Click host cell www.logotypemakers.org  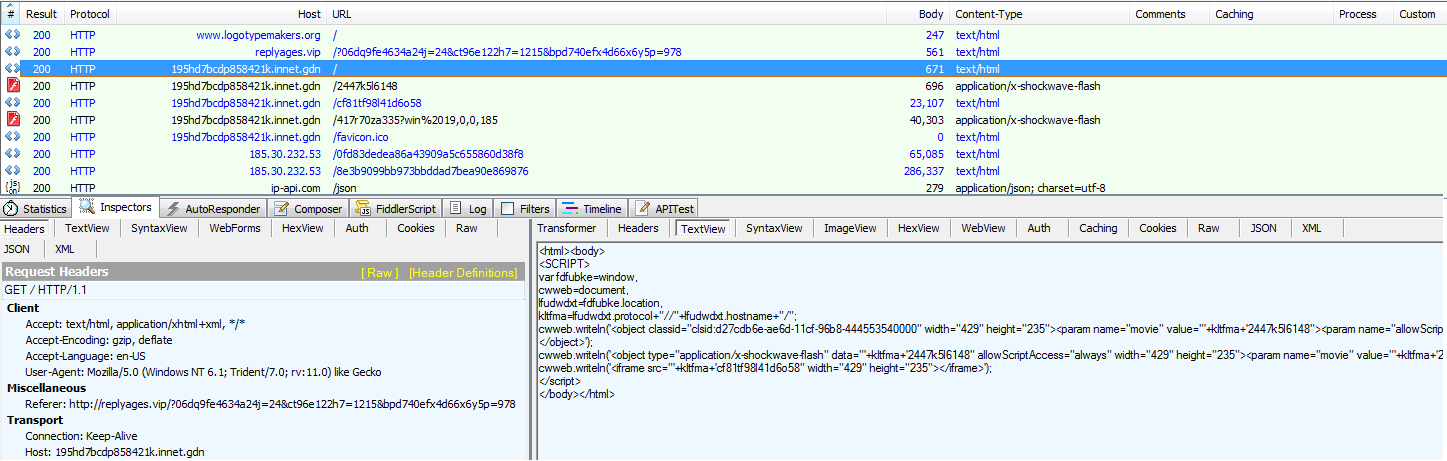258,35
